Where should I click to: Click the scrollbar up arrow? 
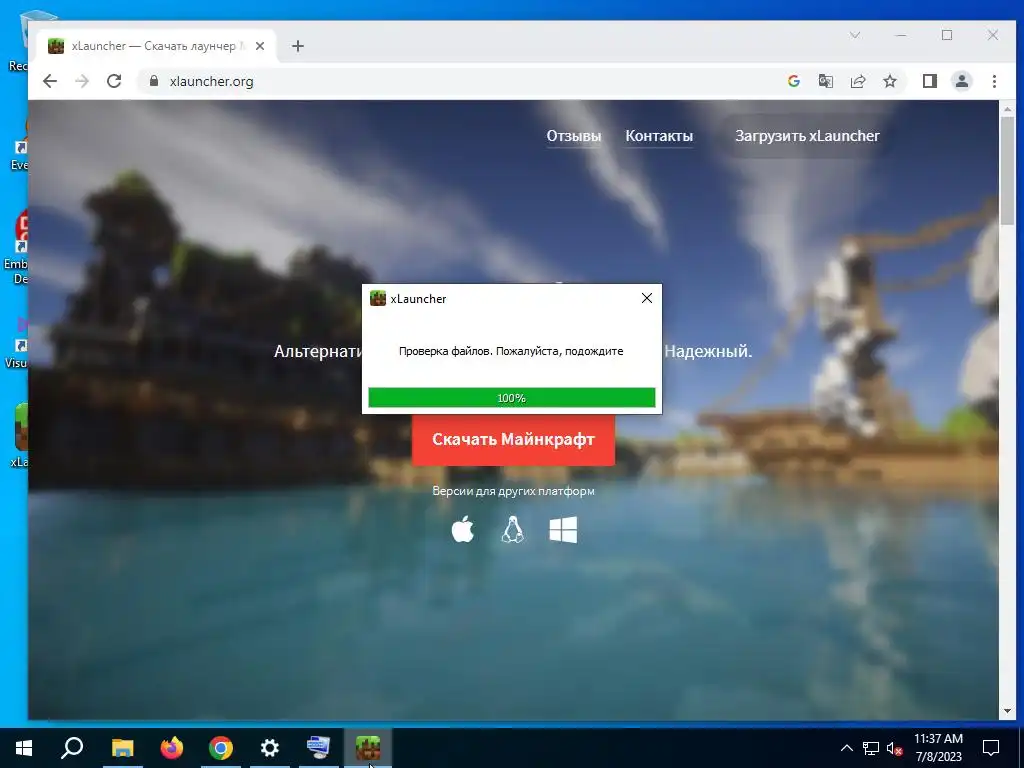1007,108
